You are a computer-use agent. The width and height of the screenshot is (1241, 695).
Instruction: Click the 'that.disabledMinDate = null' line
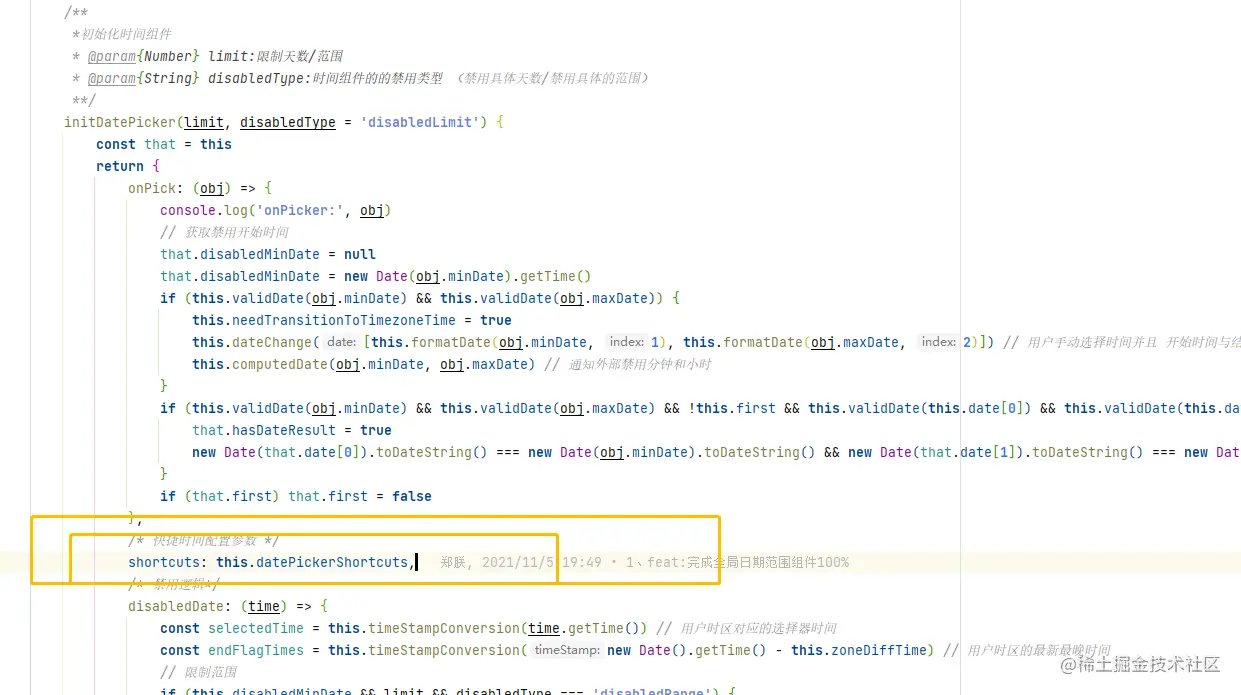[268, 254]
